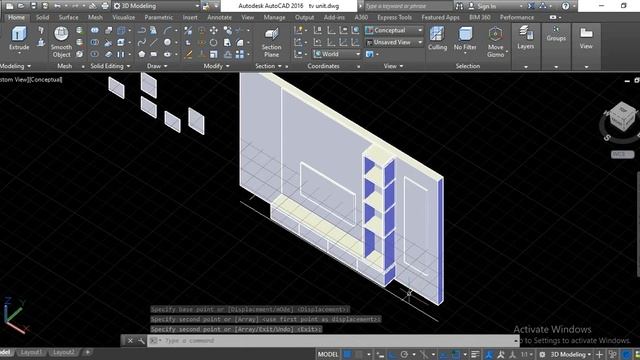Expand the Solid Editing panel
640x360 pixels.
point(110,66)
